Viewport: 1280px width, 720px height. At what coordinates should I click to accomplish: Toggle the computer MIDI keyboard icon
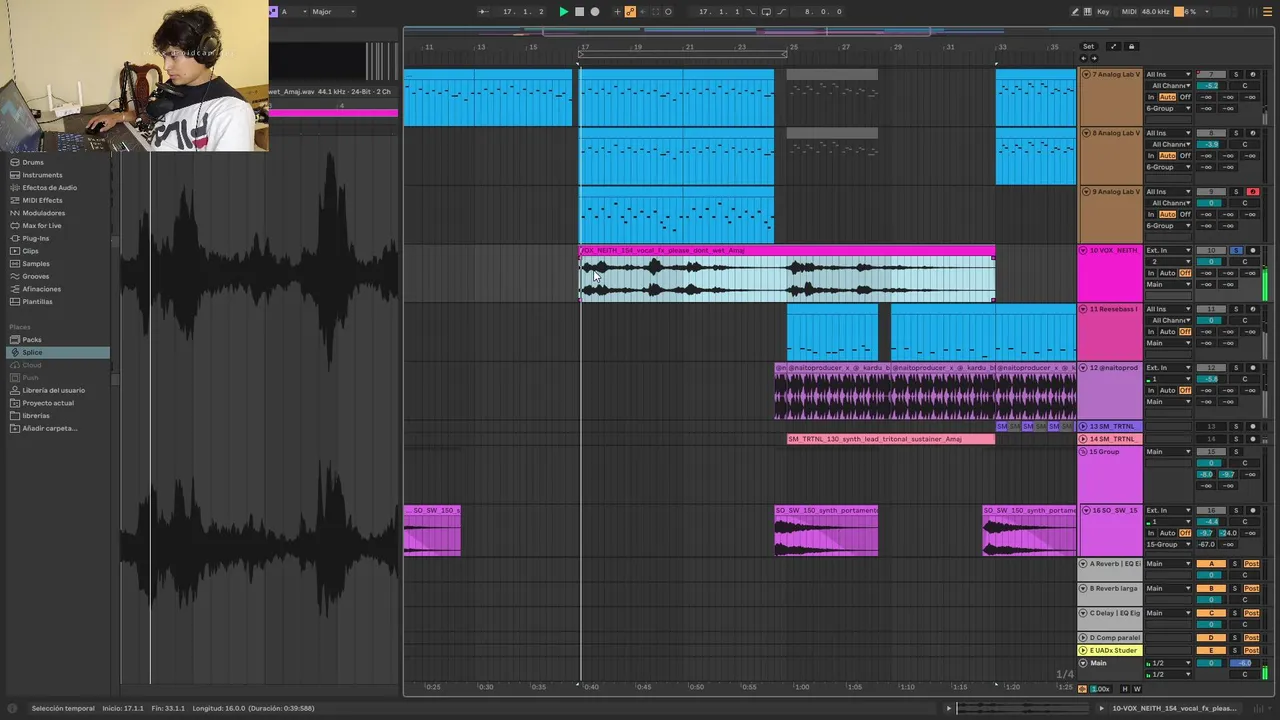pyautogui.click(x=1089, y=12)
